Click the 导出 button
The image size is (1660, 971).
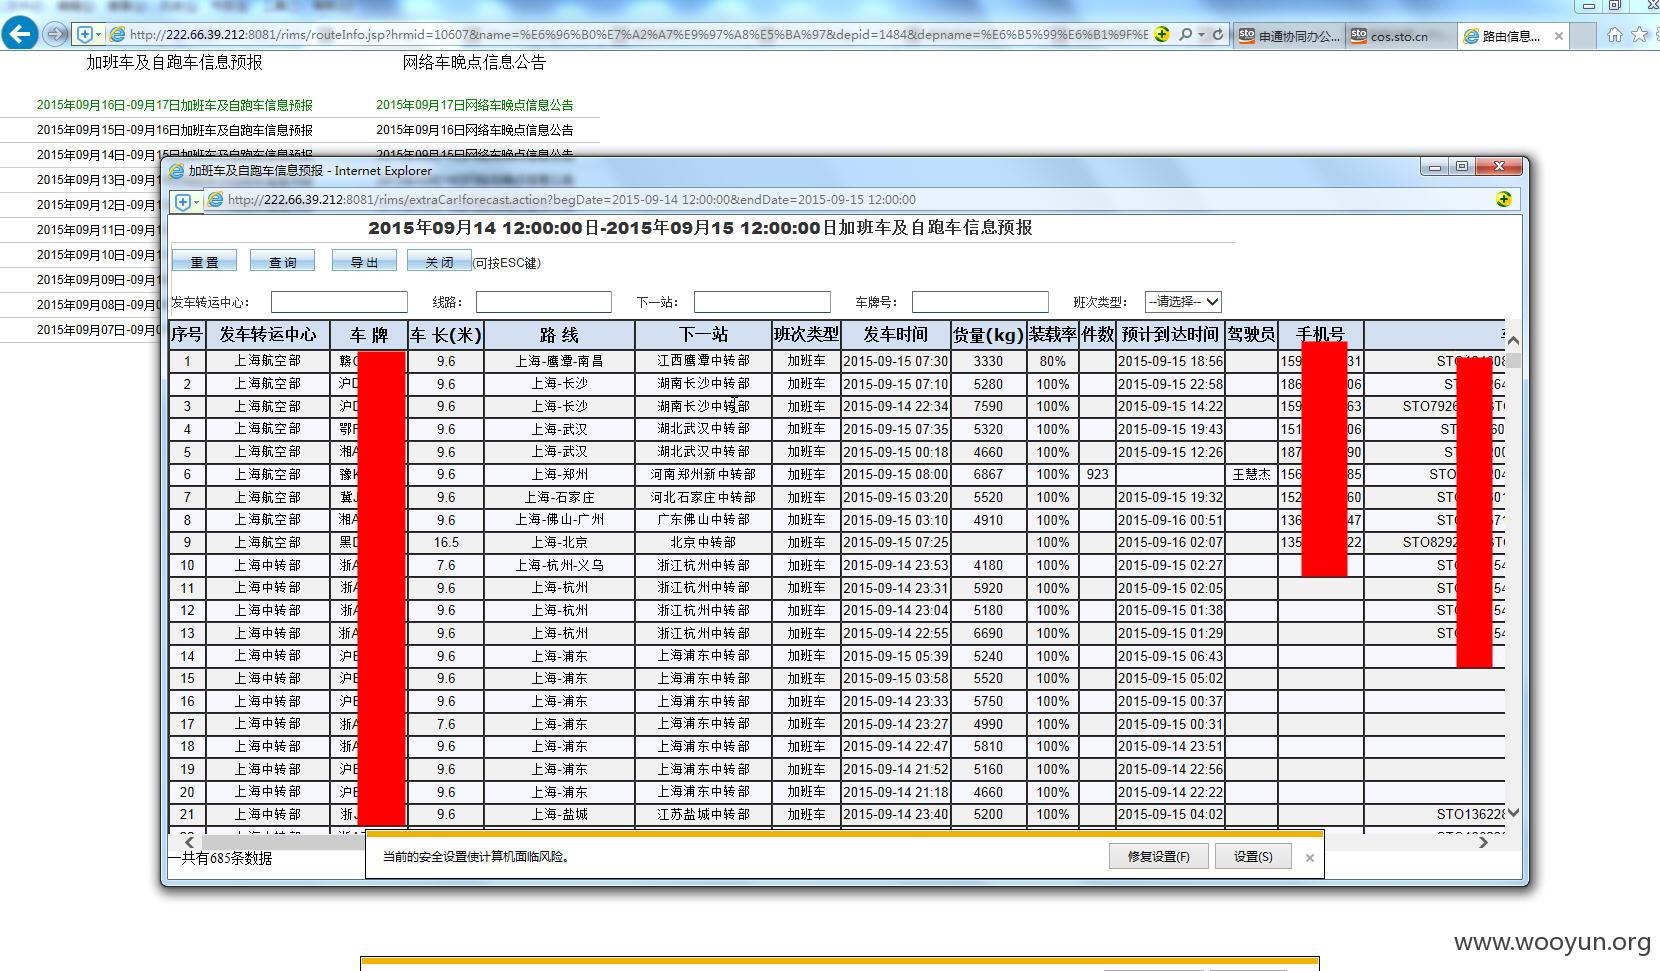coord(364,261)
